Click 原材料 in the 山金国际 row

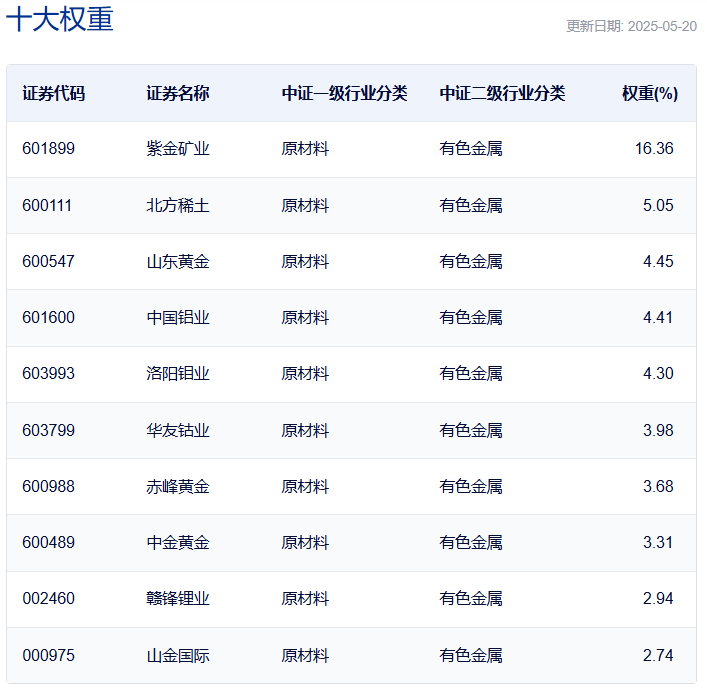coord(305,655)
